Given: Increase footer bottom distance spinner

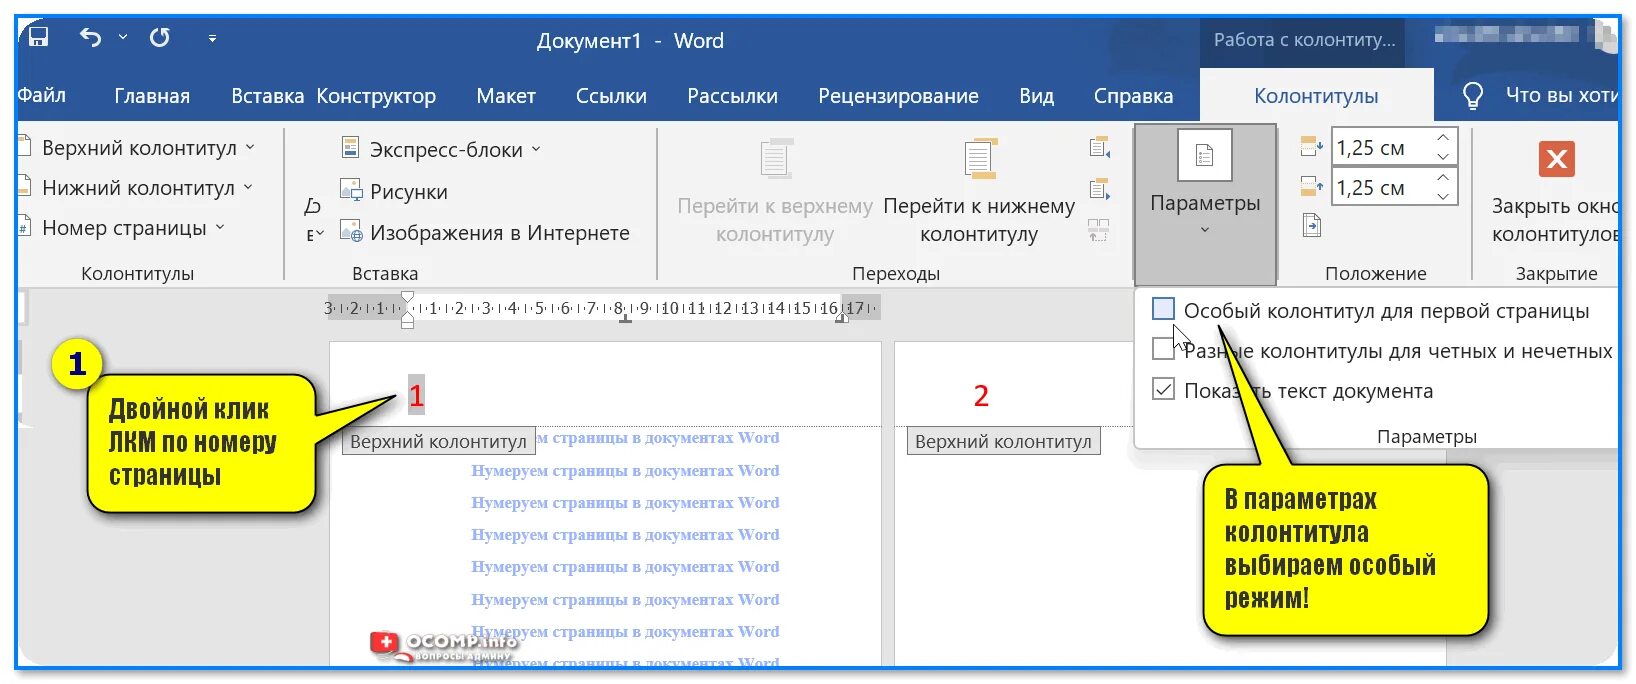Looking at the screenshot, I should tap(1443, 178).
